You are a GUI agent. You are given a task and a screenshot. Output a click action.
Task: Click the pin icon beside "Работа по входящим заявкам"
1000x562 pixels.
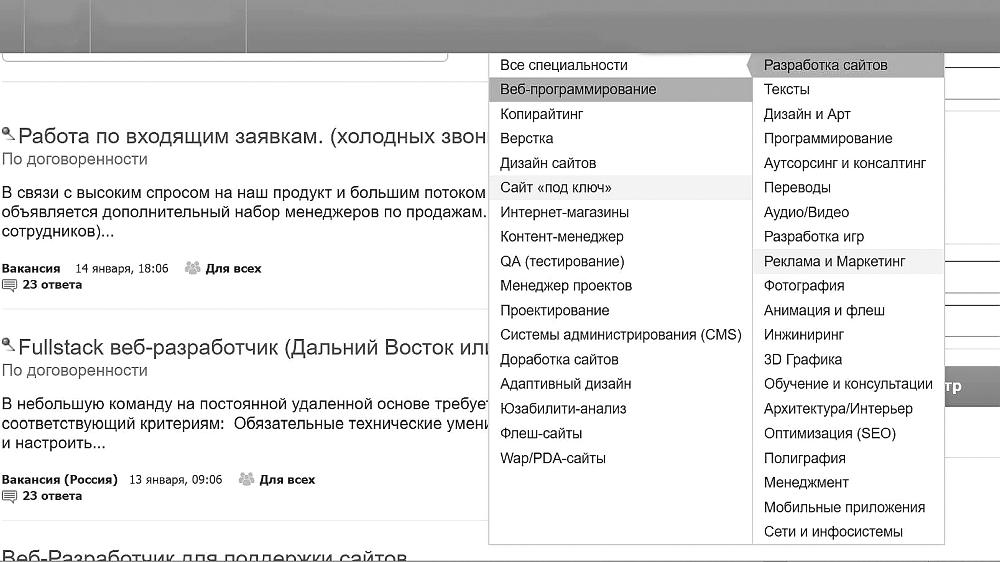[9, 135]
